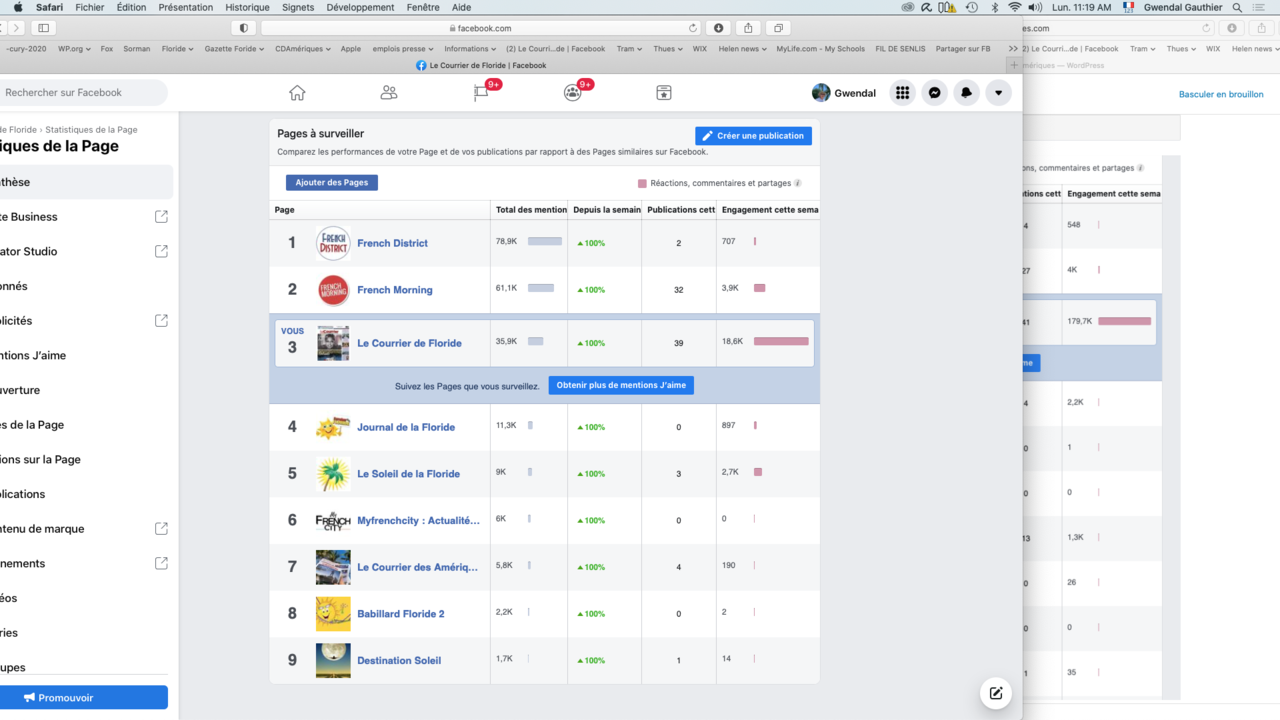This screenshot has height=720, width=1280.
Task: Click Obtenir plus de mentions J'aime button
Action: pyautogui.click(x=620, y=385)
